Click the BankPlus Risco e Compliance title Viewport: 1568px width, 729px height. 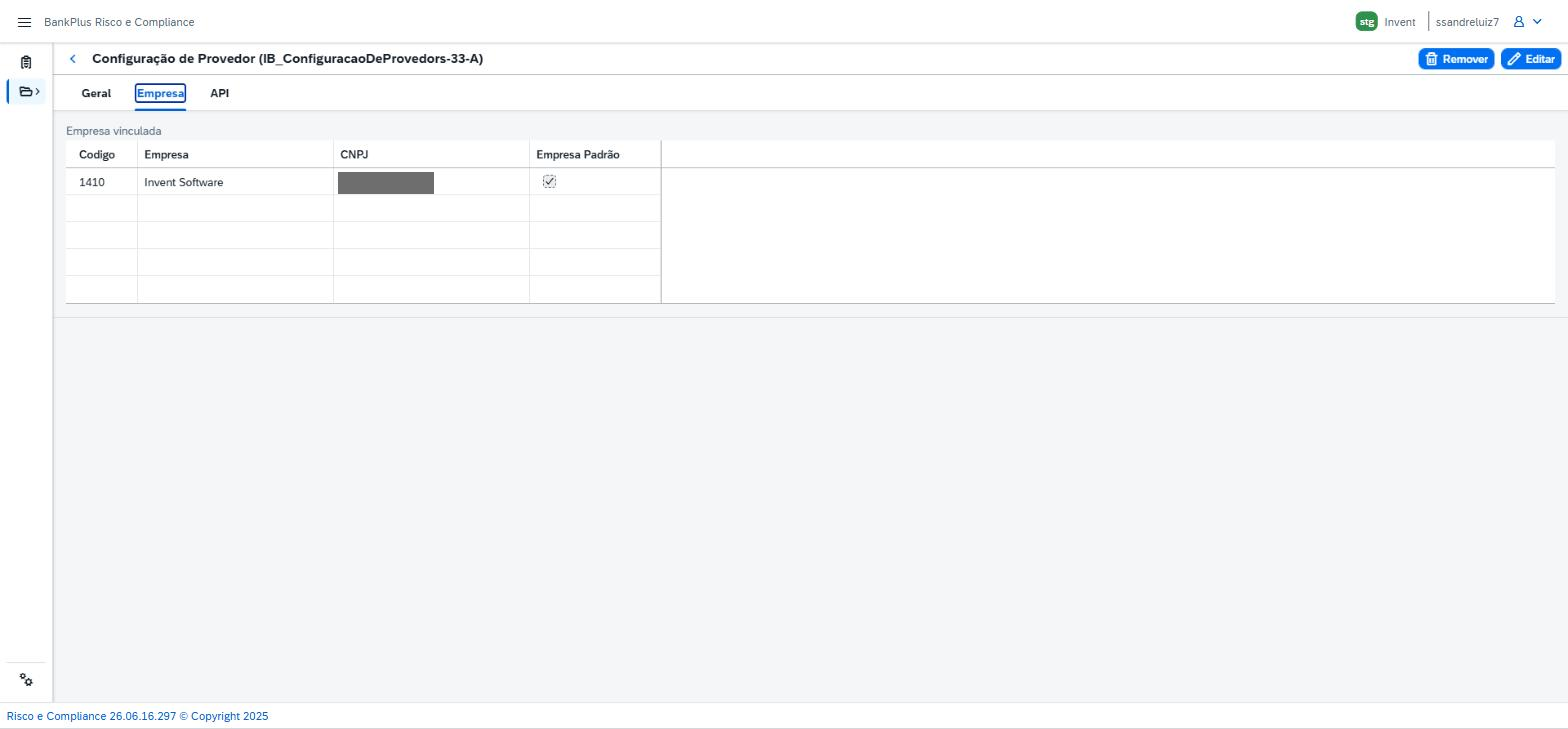tap(119, 22)
